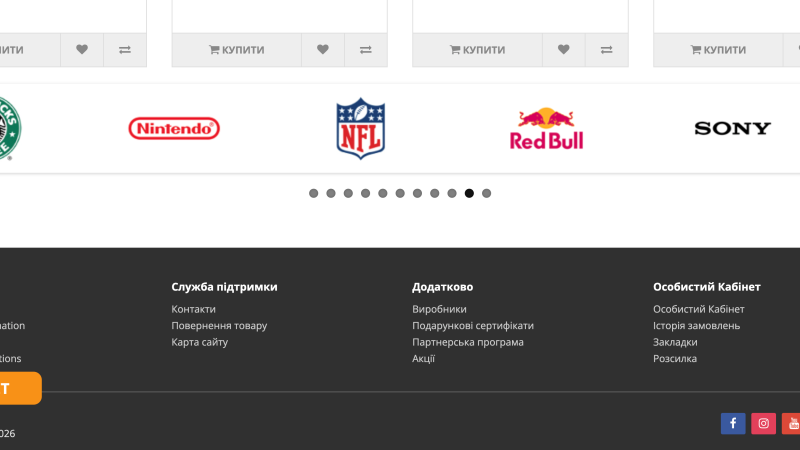Go to fifth carousel pagination dot
This screenshot has width=800, height=450.
click(x=383, y=193)
